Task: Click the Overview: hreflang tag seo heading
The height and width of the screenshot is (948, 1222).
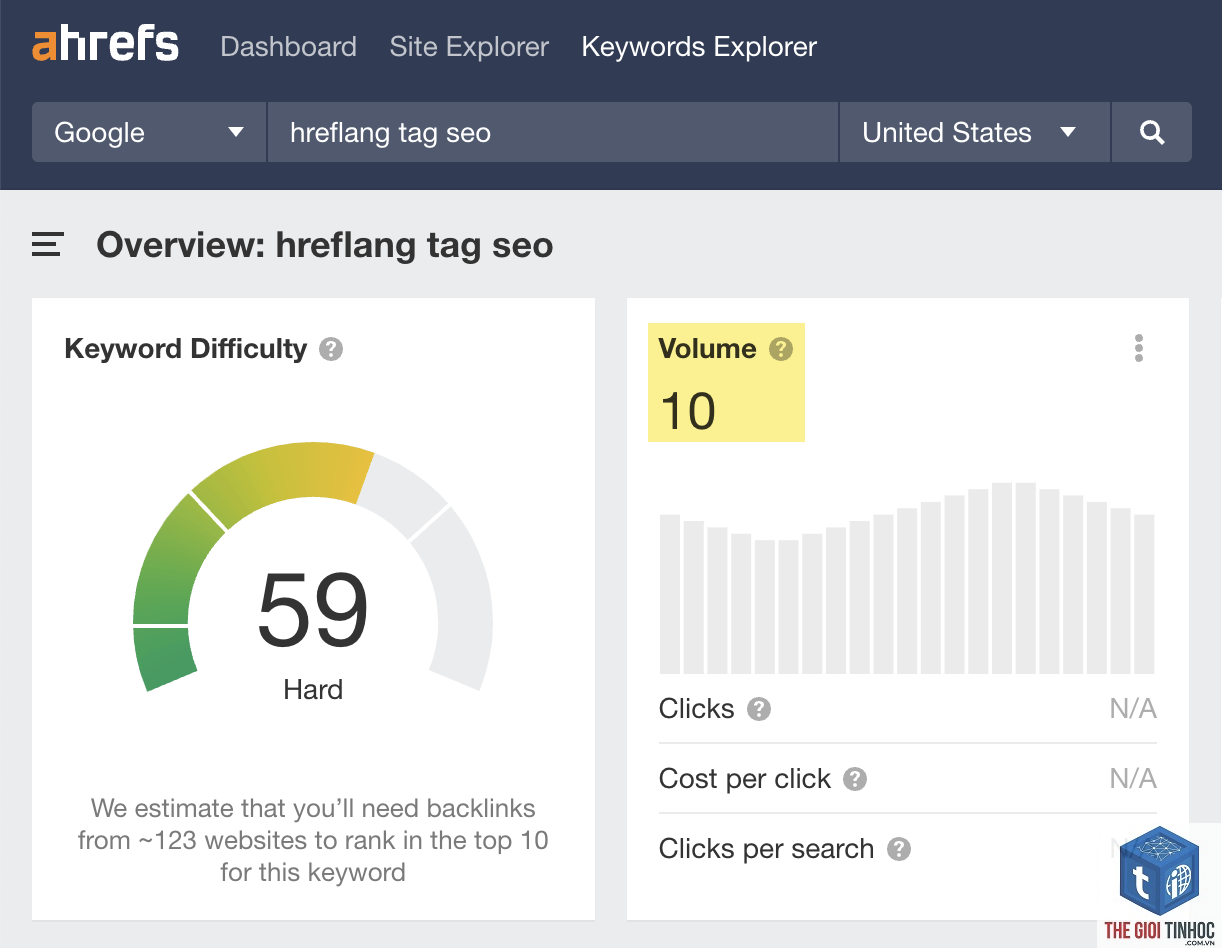Action: point(325,245)
